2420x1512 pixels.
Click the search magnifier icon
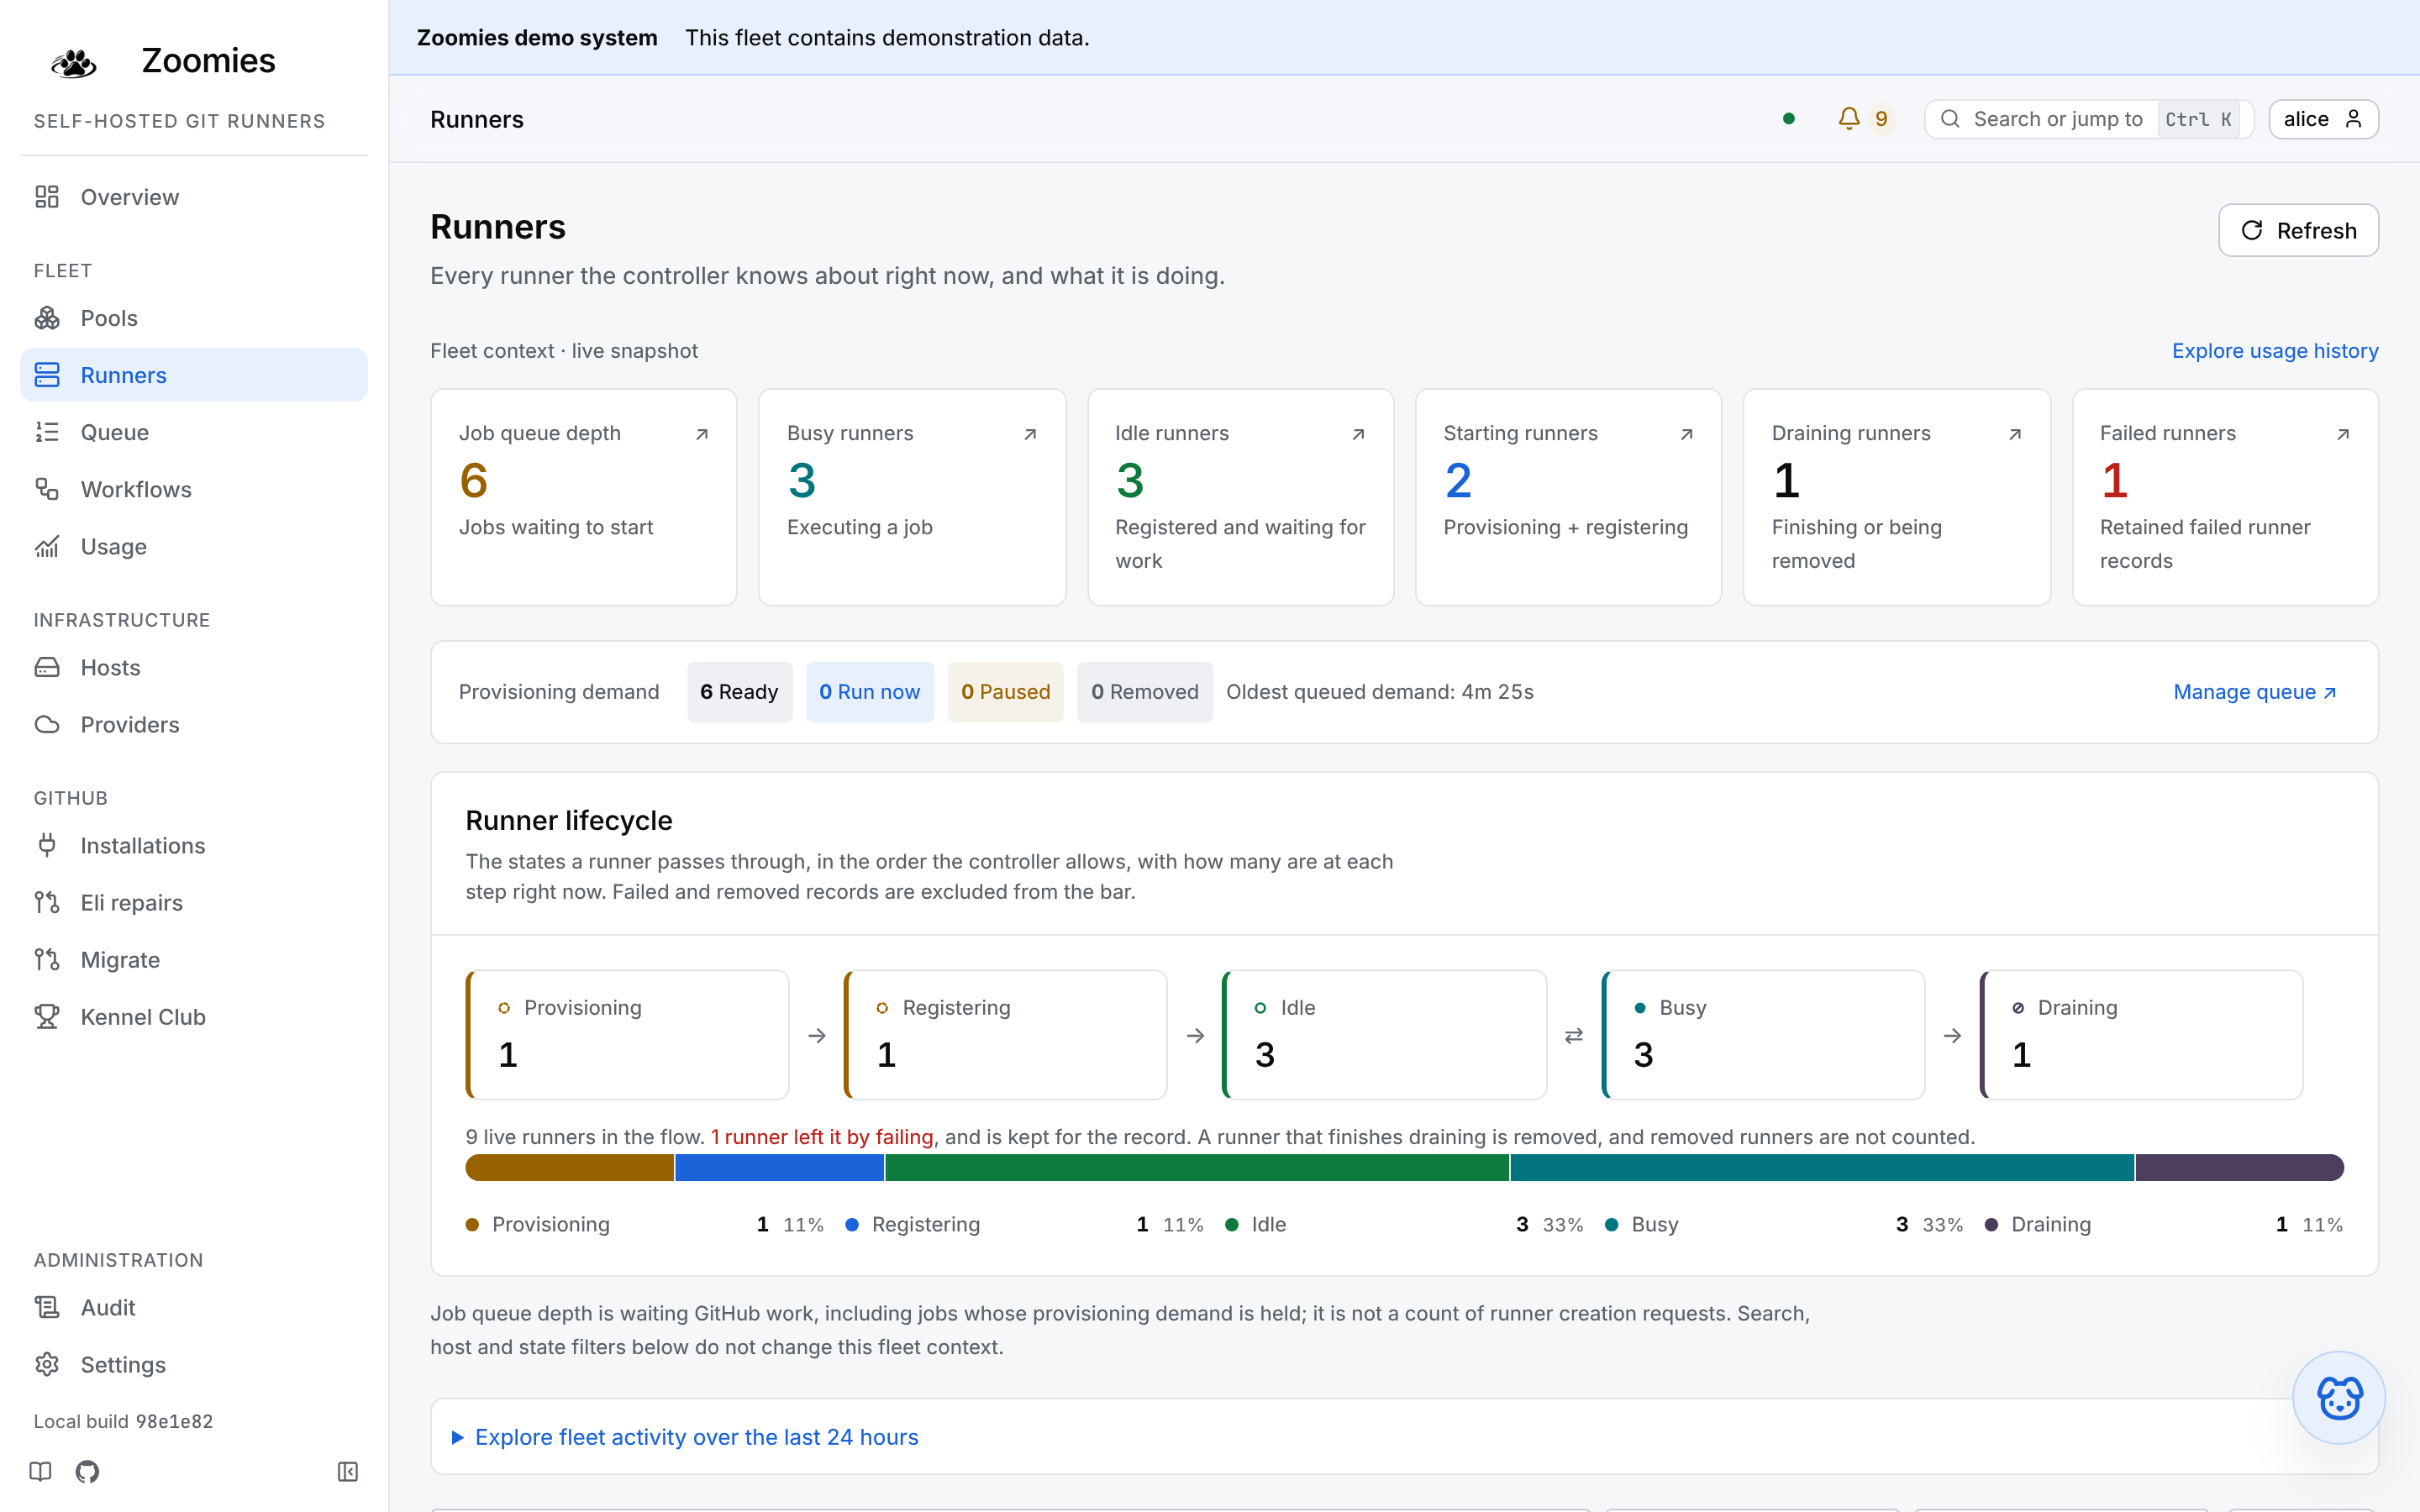pos(1950,119)
